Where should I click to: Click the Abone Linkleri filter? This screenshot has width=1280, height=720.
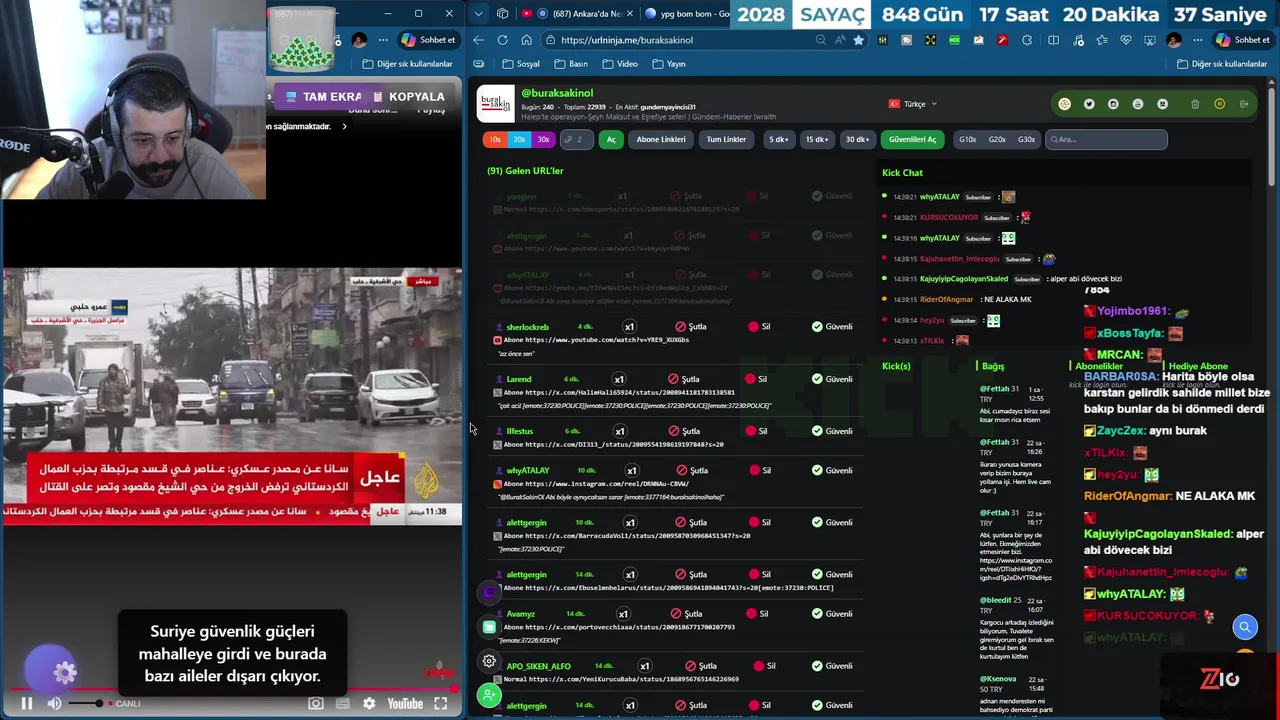click(661, 139)
